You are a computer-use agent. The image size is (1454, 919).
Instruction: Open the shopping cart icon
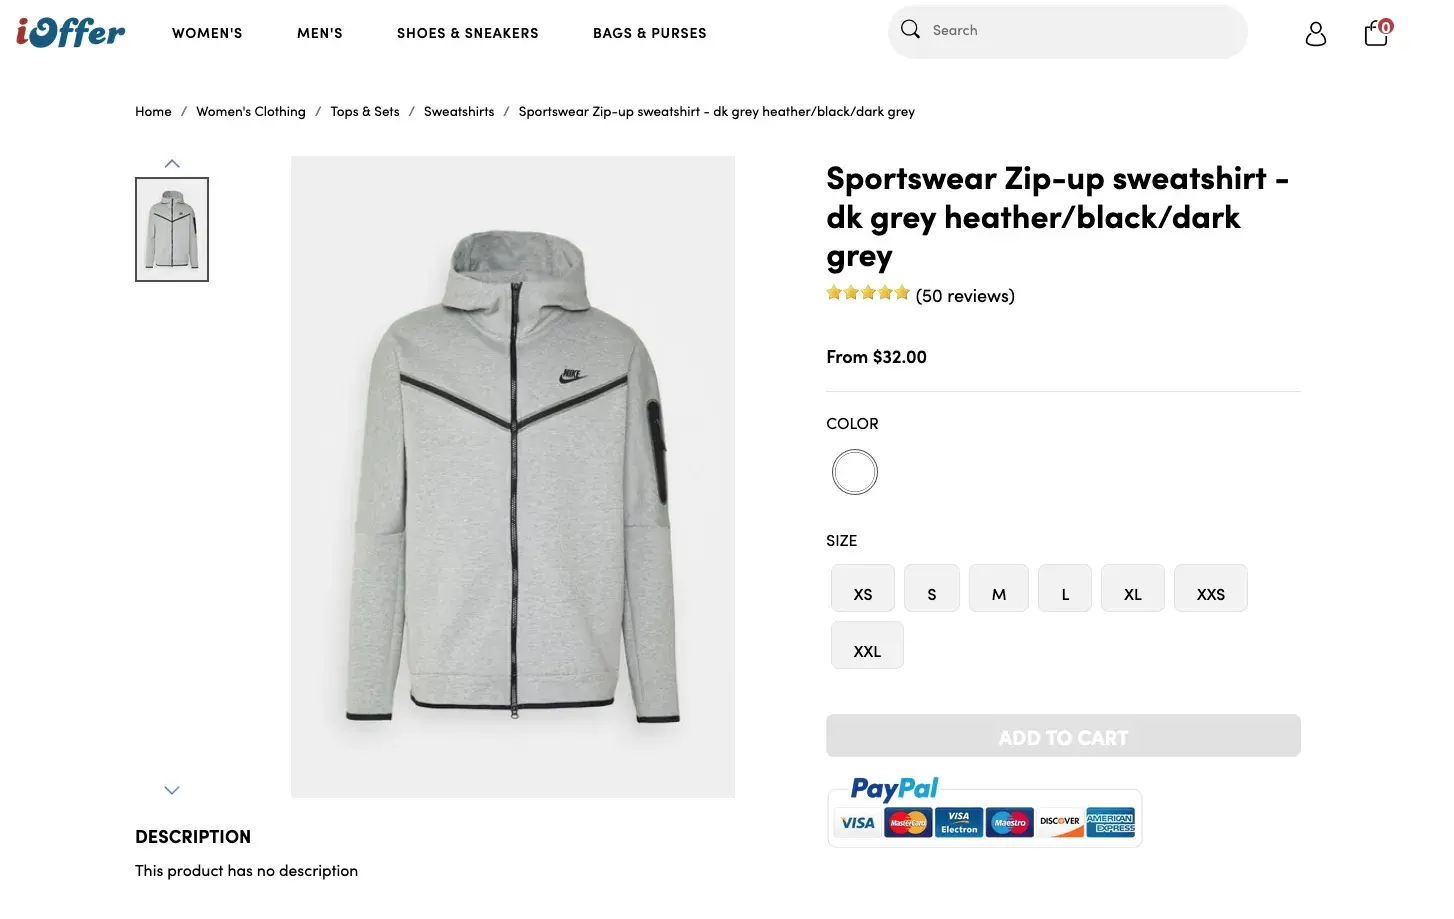1376,34
